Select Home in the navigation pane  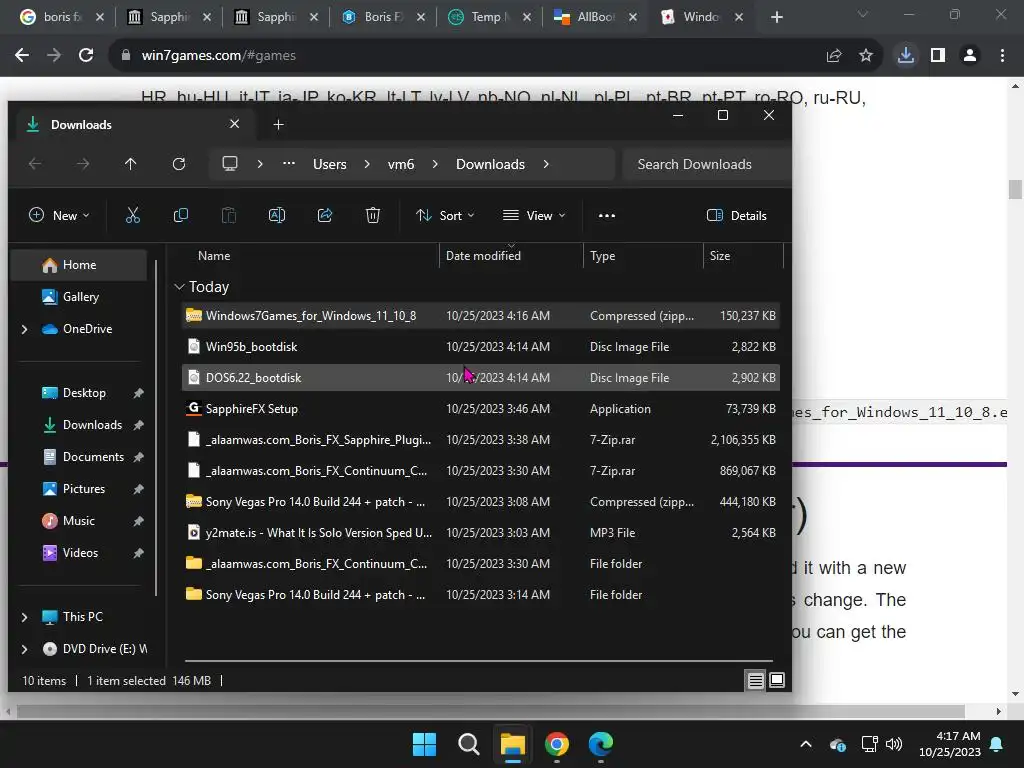pos(78,265)
